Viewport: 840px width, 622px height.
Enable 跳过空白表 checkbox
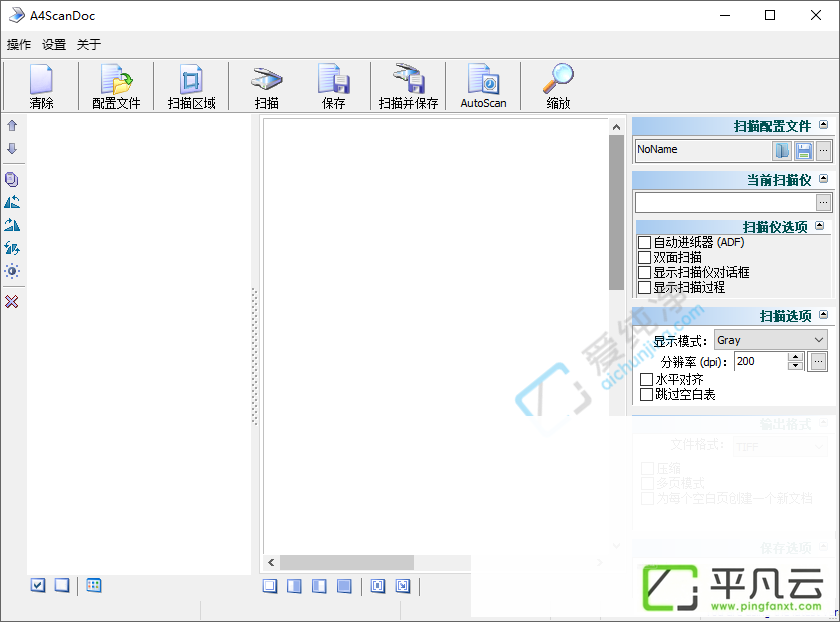647,394
